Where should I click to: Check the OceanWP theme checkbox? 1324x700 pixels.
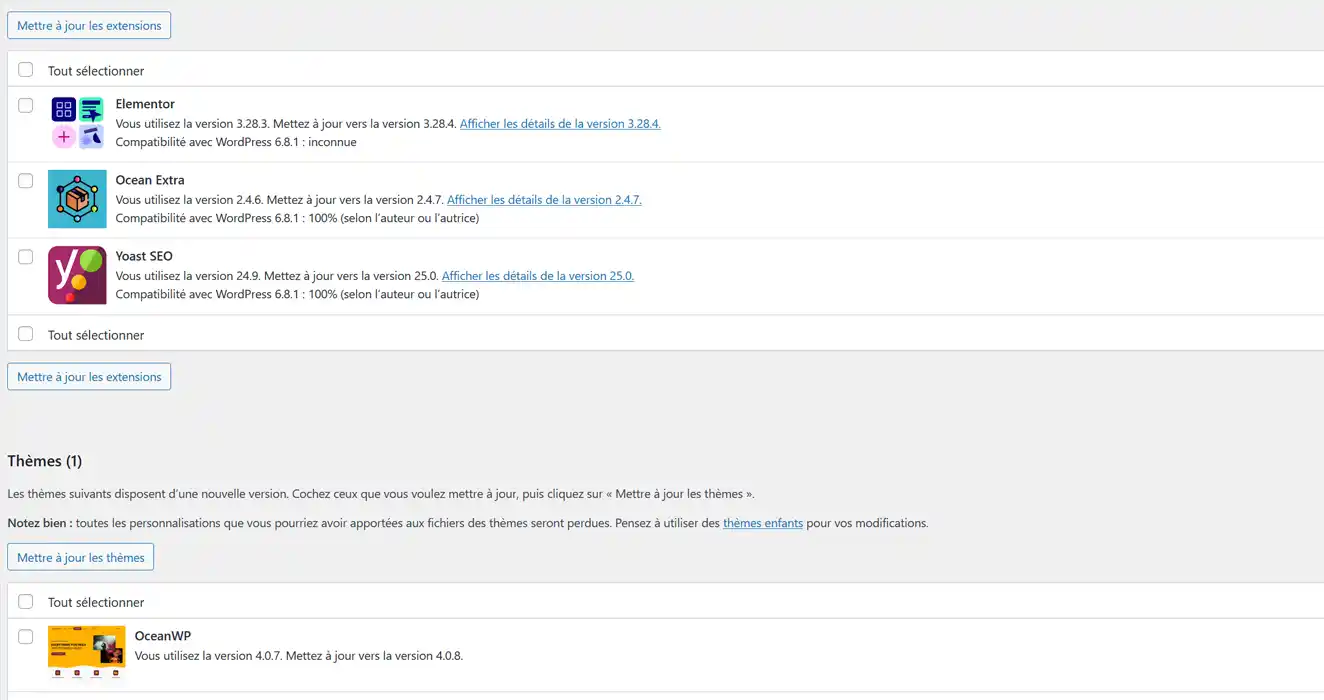click(26, 636)
